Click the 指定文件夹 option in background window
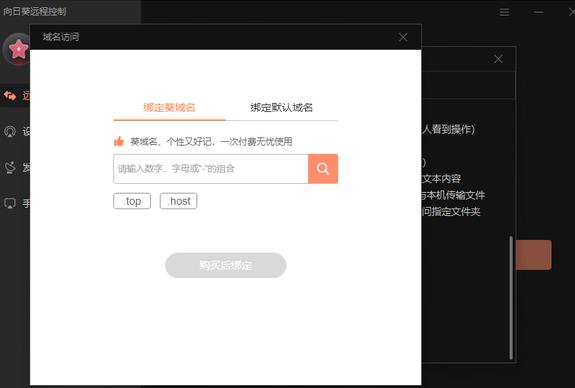This screenshot has height=388, width=575. pyautogui.click(x=455, y=212)
